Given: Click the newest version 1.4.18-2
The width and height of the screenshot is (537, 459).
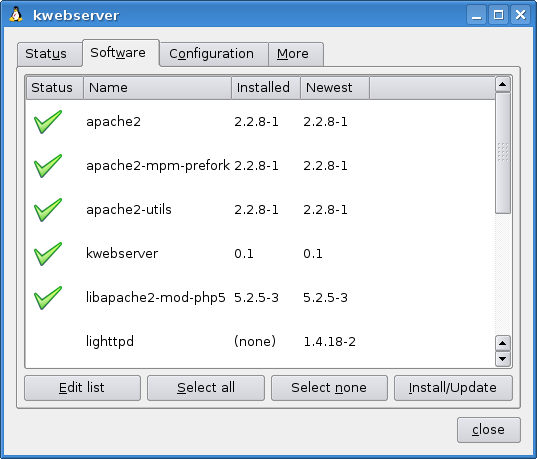Looking at the screenshot, I should tap(329, 342).
